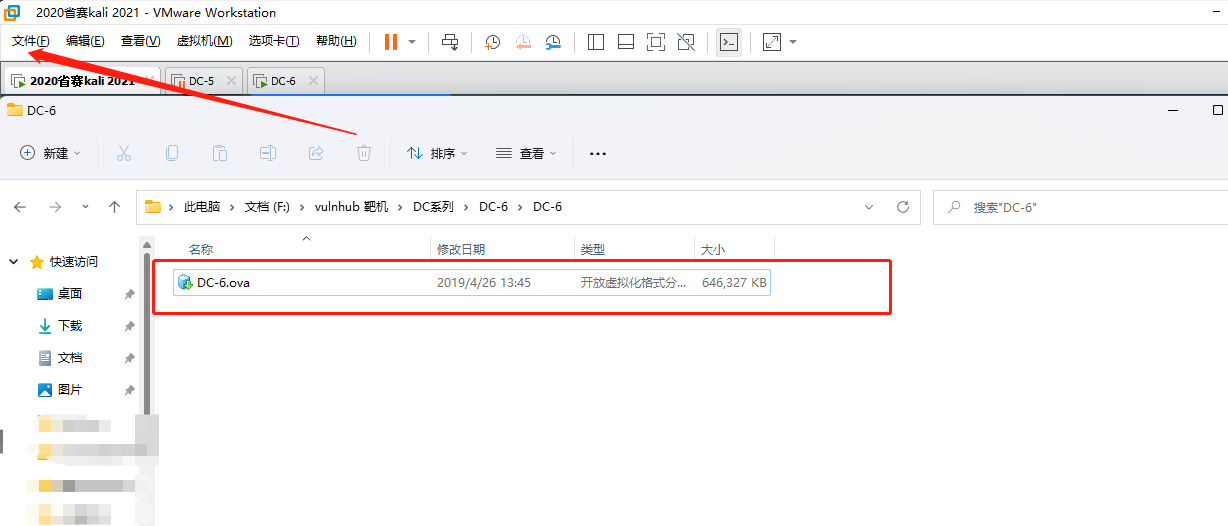Sort by the 名称 column header

coord(201,249)
